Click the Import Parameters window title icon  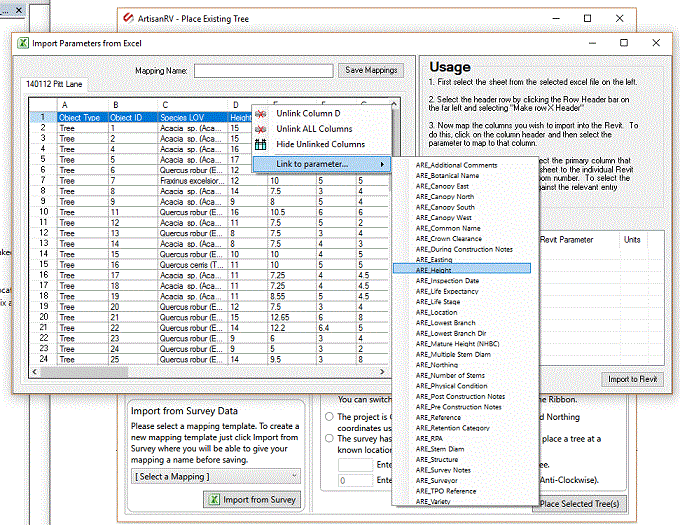(22, 44)
